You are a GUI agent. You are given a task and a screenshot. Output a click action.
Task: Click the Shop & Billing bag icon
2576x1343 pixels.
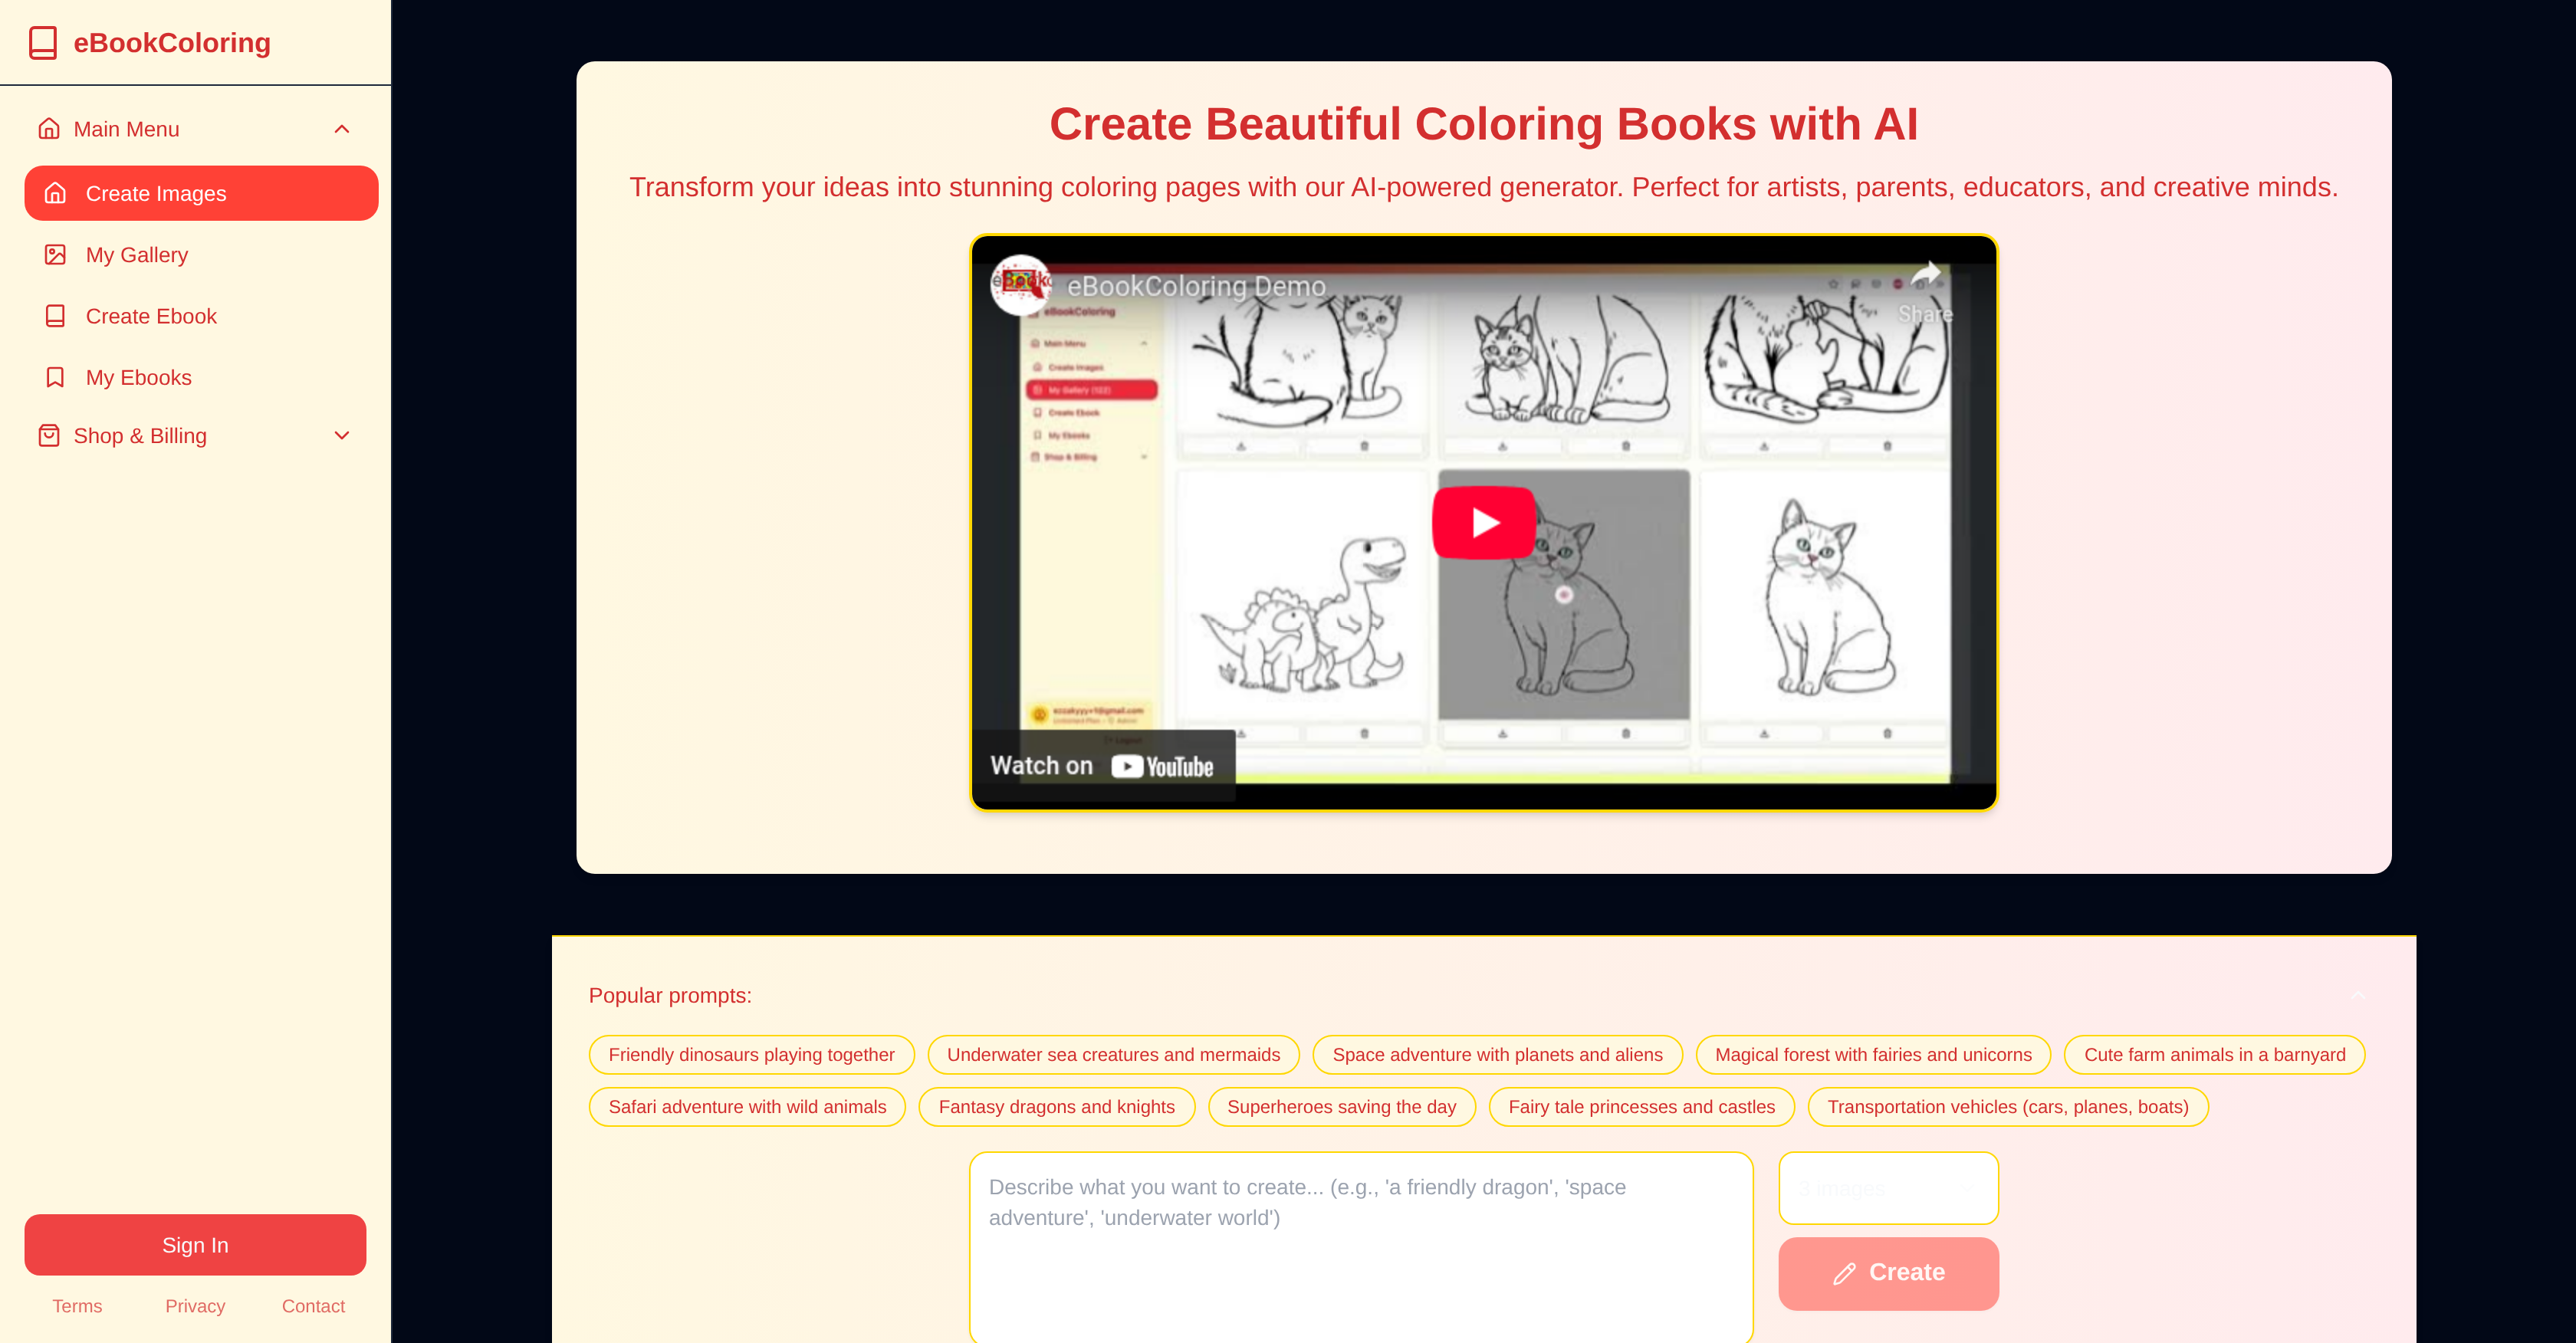click(48, 435)
